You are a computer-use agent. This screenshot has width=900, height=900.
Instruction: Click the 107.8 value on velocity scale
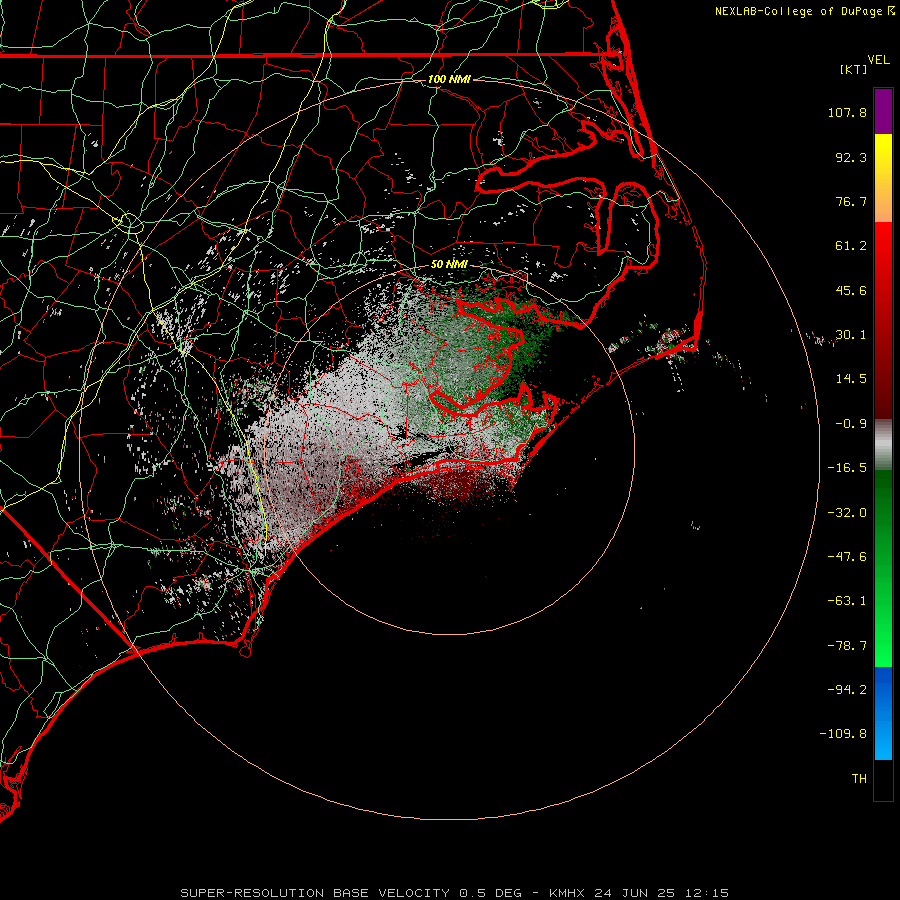[x=847, y=112]
